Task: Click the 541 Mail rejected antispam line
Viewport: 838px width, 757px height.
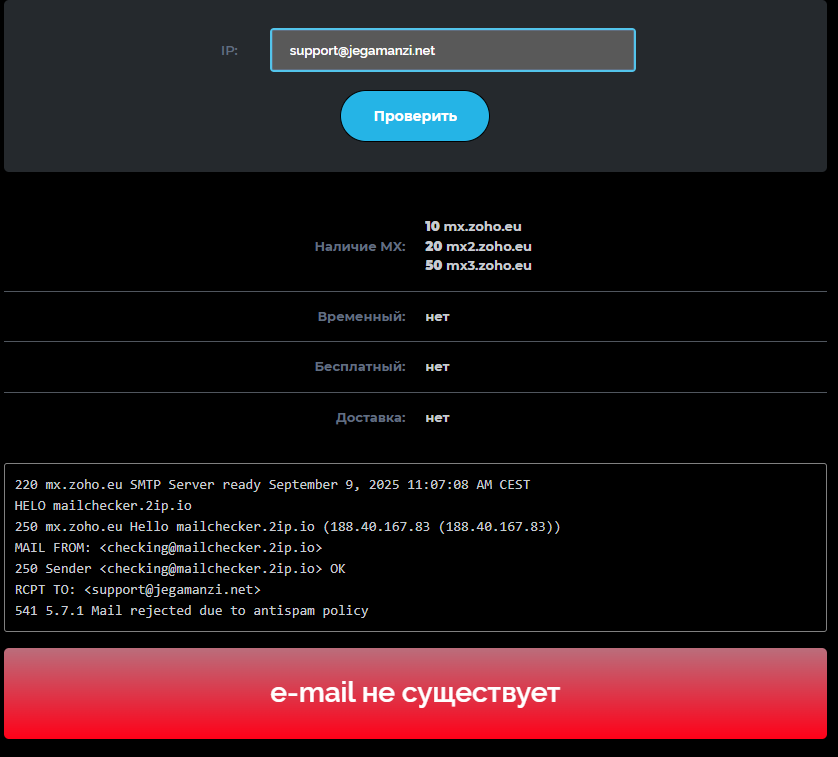Action: pyautogui.click(x=191, y=610)
